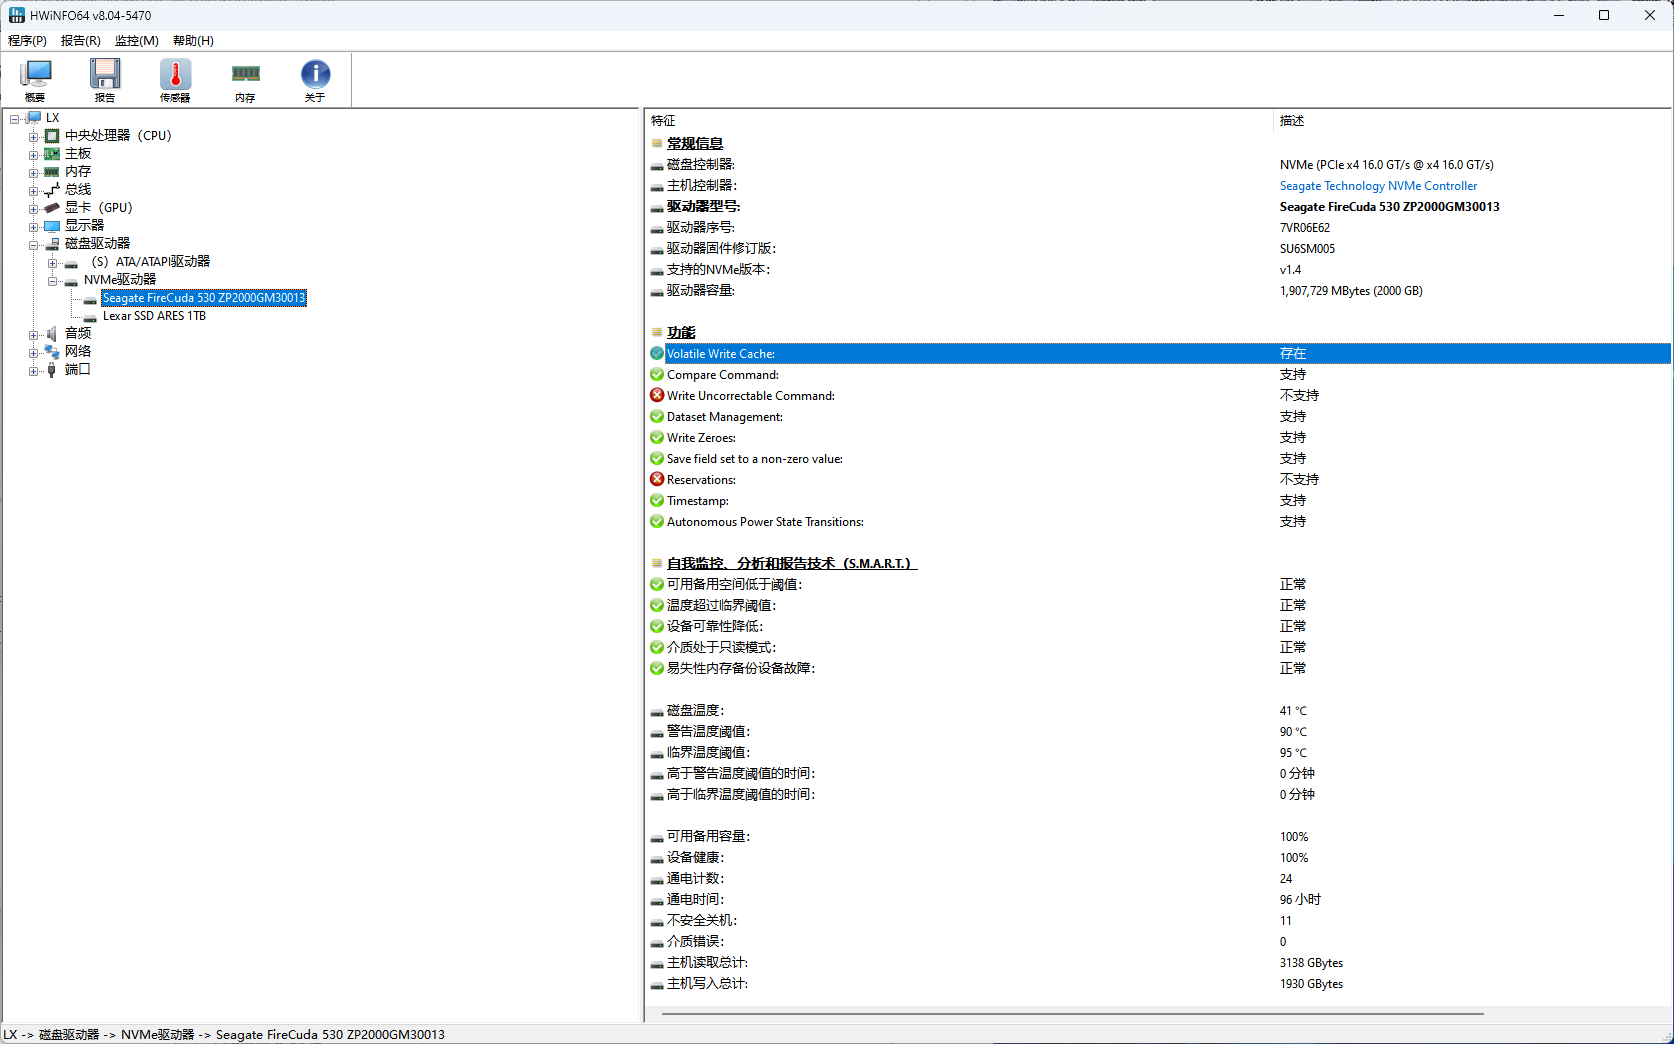This screenshot has height=1044, width=1674.
Task: Open the 报告(R) menu
Action: (x=80, y=41)
